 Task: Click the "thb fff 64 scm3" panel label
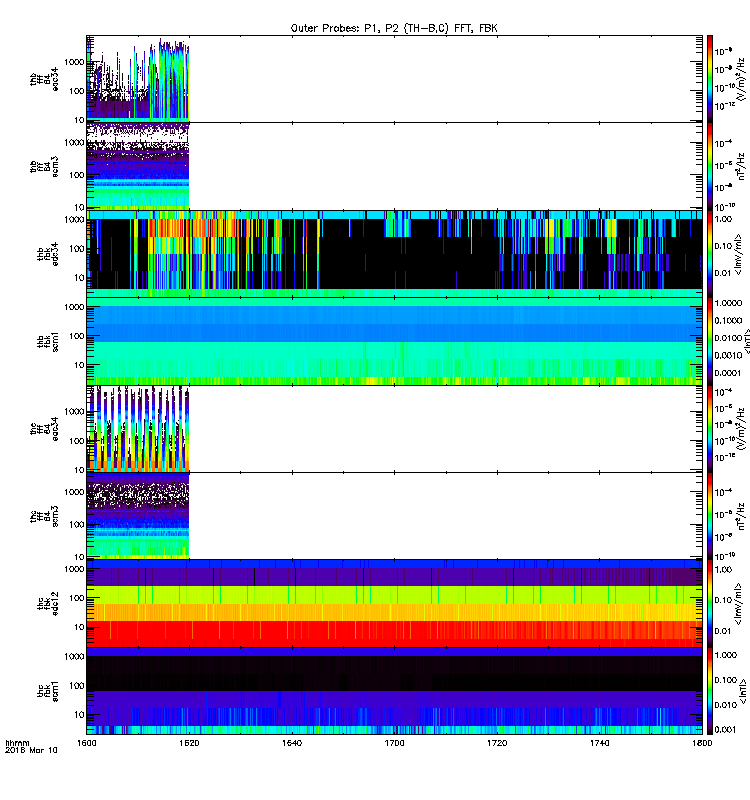coord(44,166)
